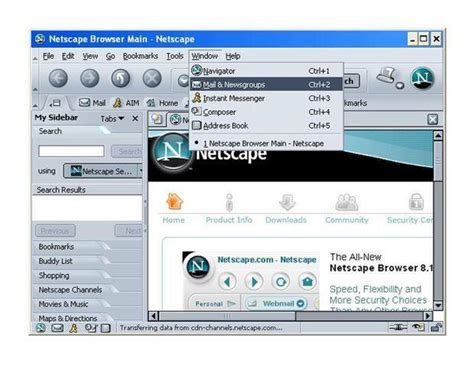Close the current tab with the tab bar X

433,119
